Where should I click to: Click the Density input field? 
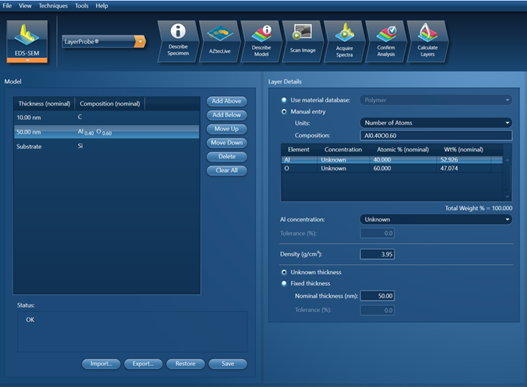point(377,254)
